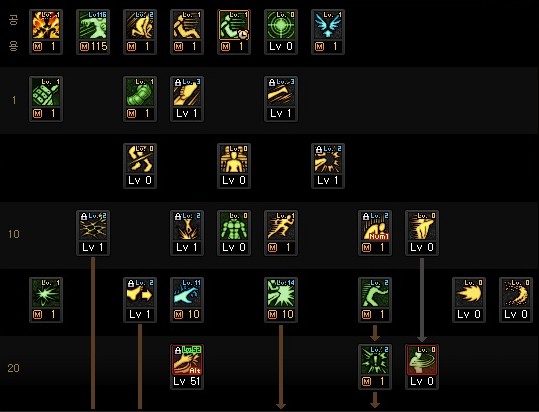Click the fist with arrow skill icon

140,293
